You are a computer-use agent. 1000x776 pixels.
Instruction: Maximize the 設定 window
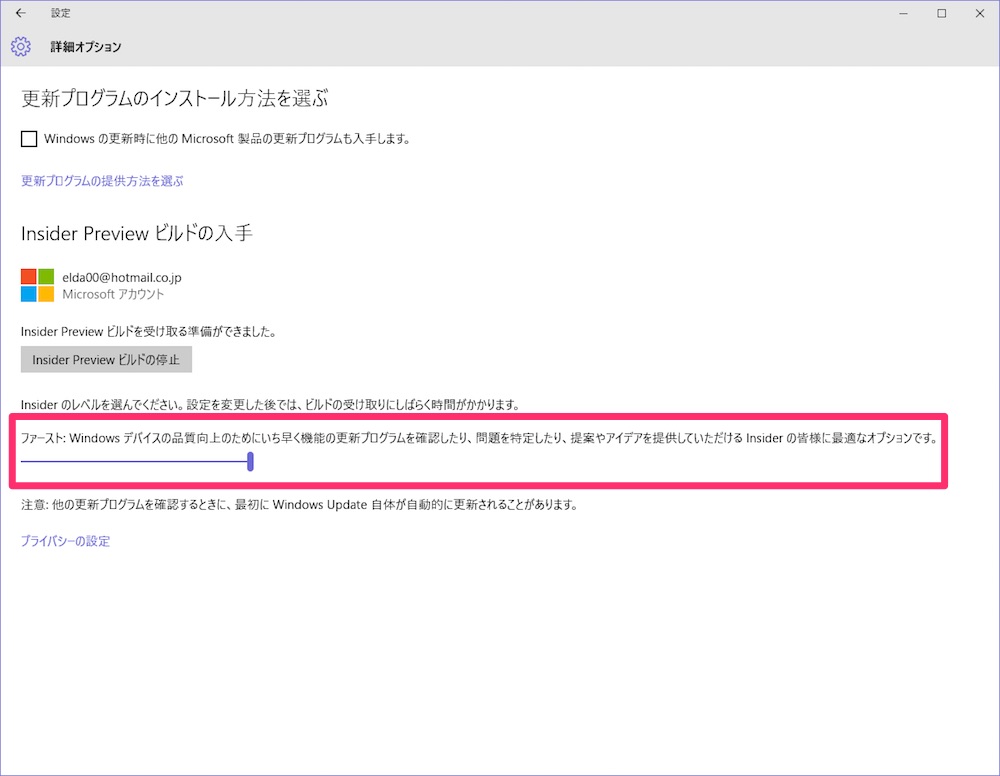[941, 13]
